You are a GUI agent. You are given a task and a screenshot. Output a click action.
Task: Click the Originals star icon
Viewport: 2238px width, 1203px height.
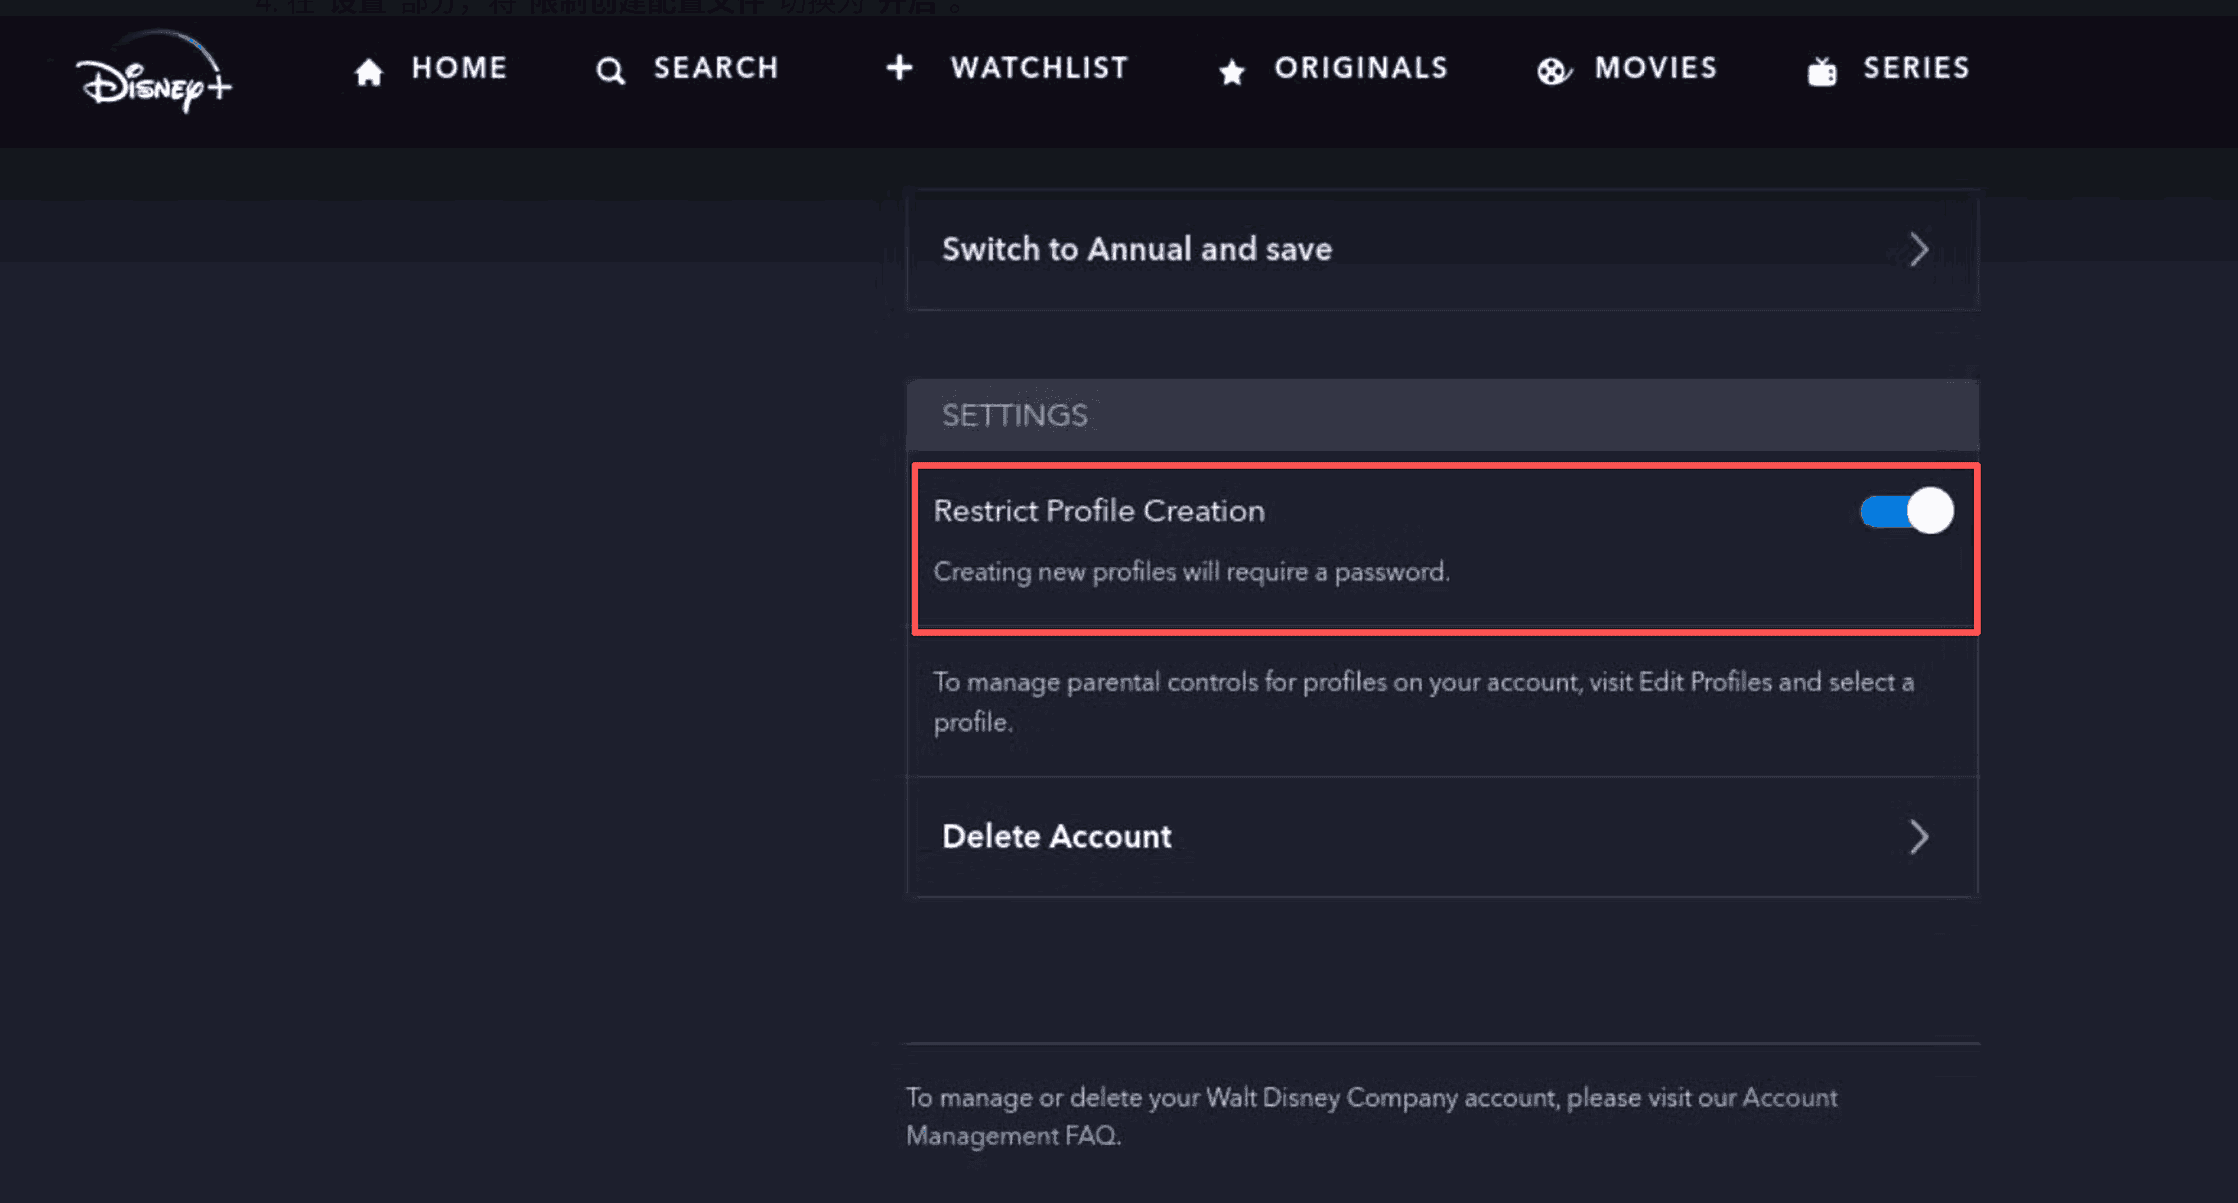pyautogui.click(x=1232, y=71)
